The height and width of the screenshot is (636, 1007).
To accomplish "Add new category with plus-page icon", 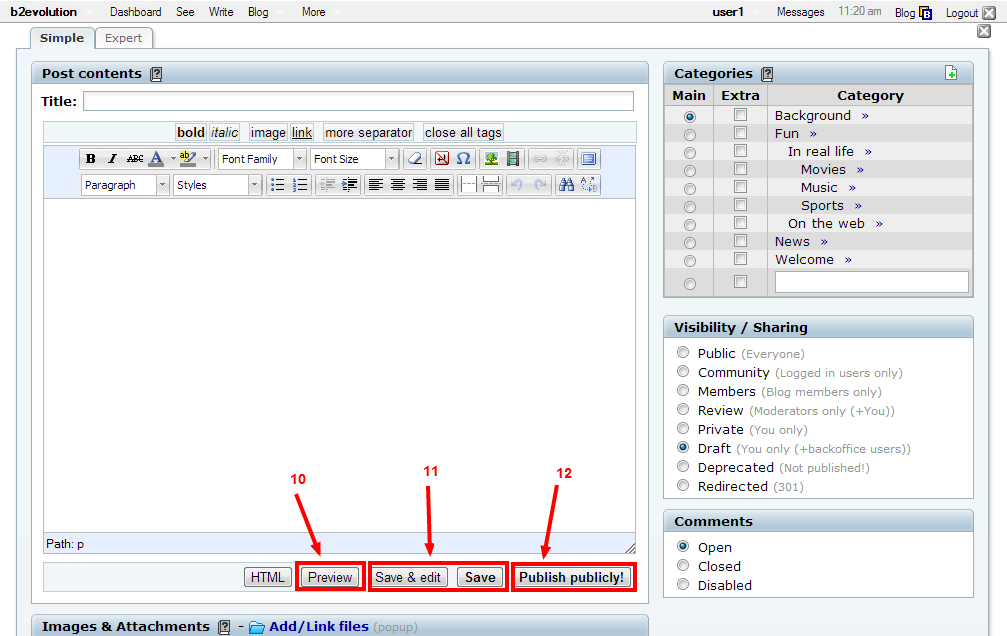I will (951, 73).
